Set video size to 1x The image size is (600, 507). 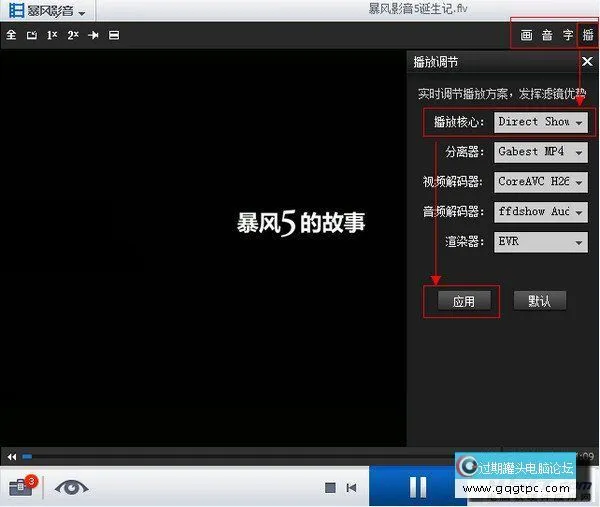[52, 35]
